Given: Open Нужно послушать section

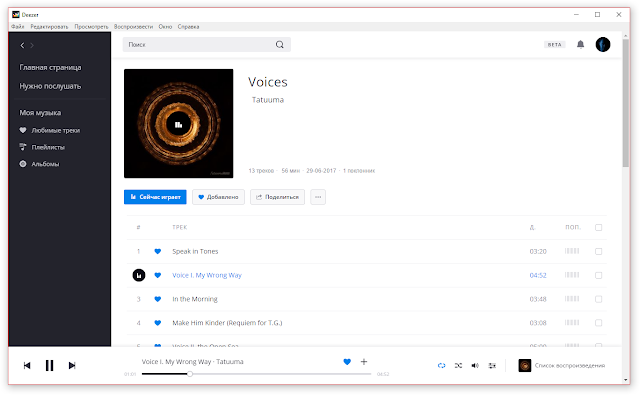Looking at the screenshot, I should 50,86.
